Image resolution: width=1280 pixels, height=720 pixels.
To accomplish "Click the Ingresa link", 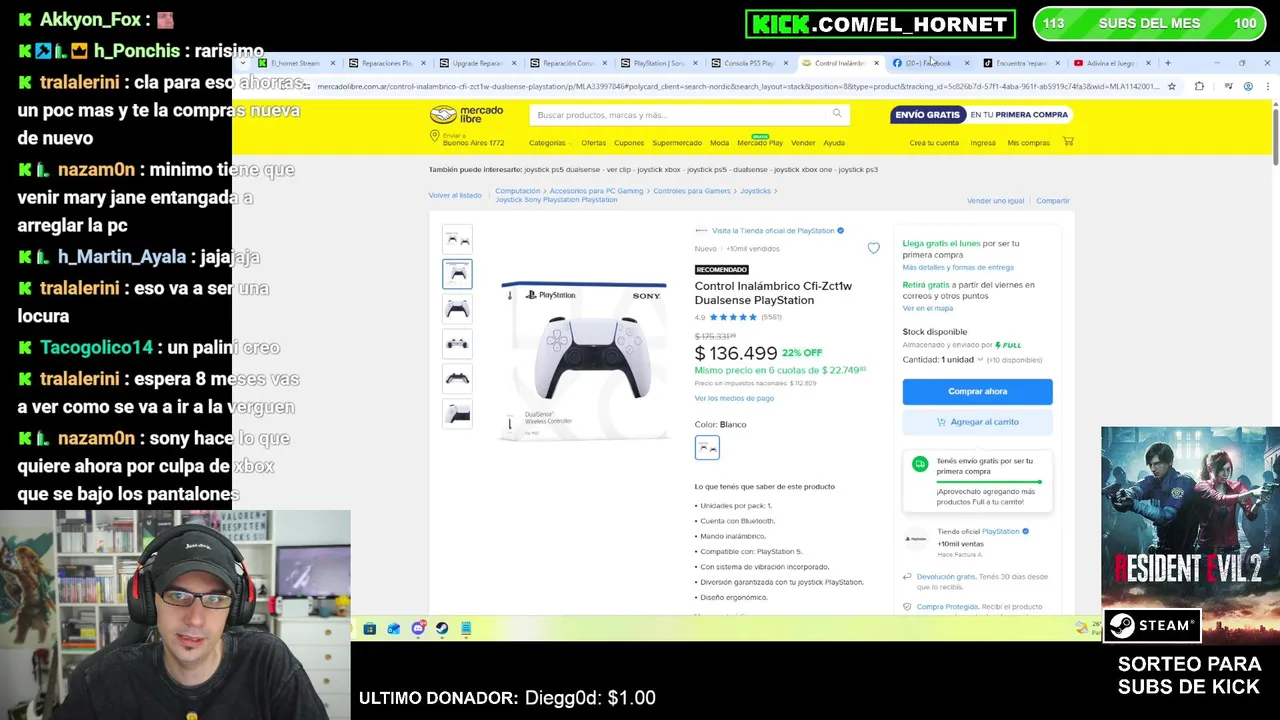I will pyautogui.click(x=983, y=143).
